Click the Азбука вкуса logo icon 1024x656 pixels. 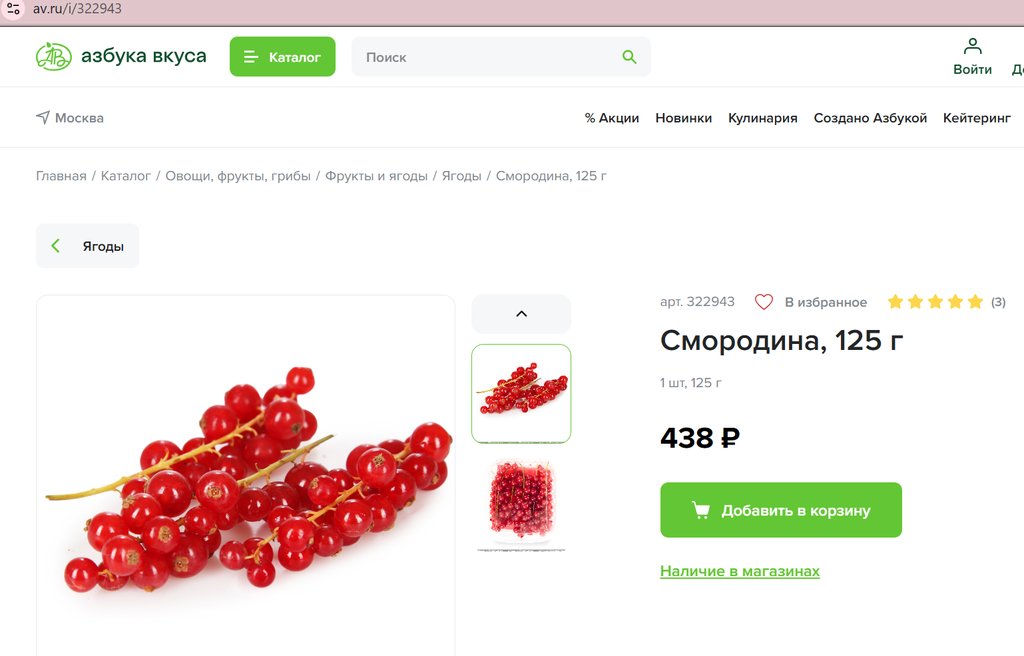[x=54, y=56]
